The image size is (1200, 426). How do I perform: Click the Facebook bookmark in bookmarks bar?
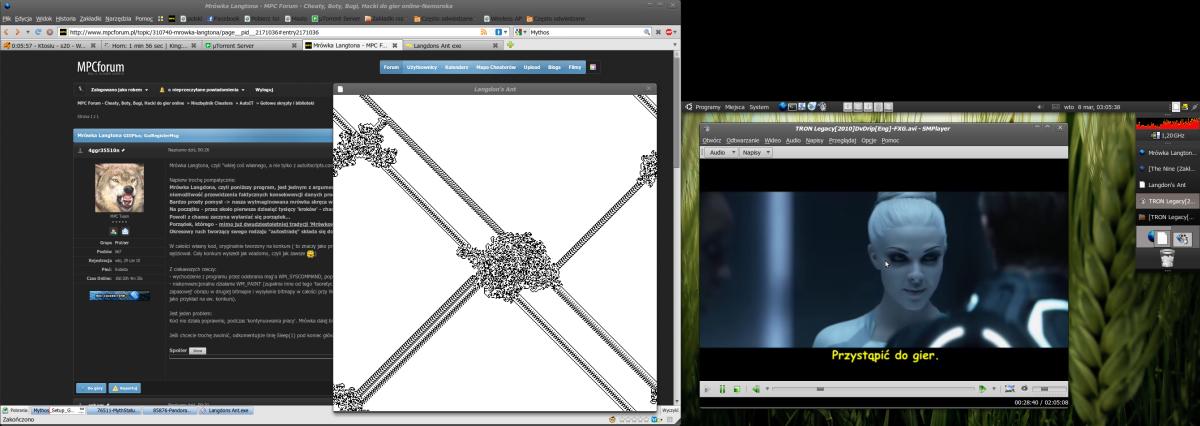click(x=224, y=18)
